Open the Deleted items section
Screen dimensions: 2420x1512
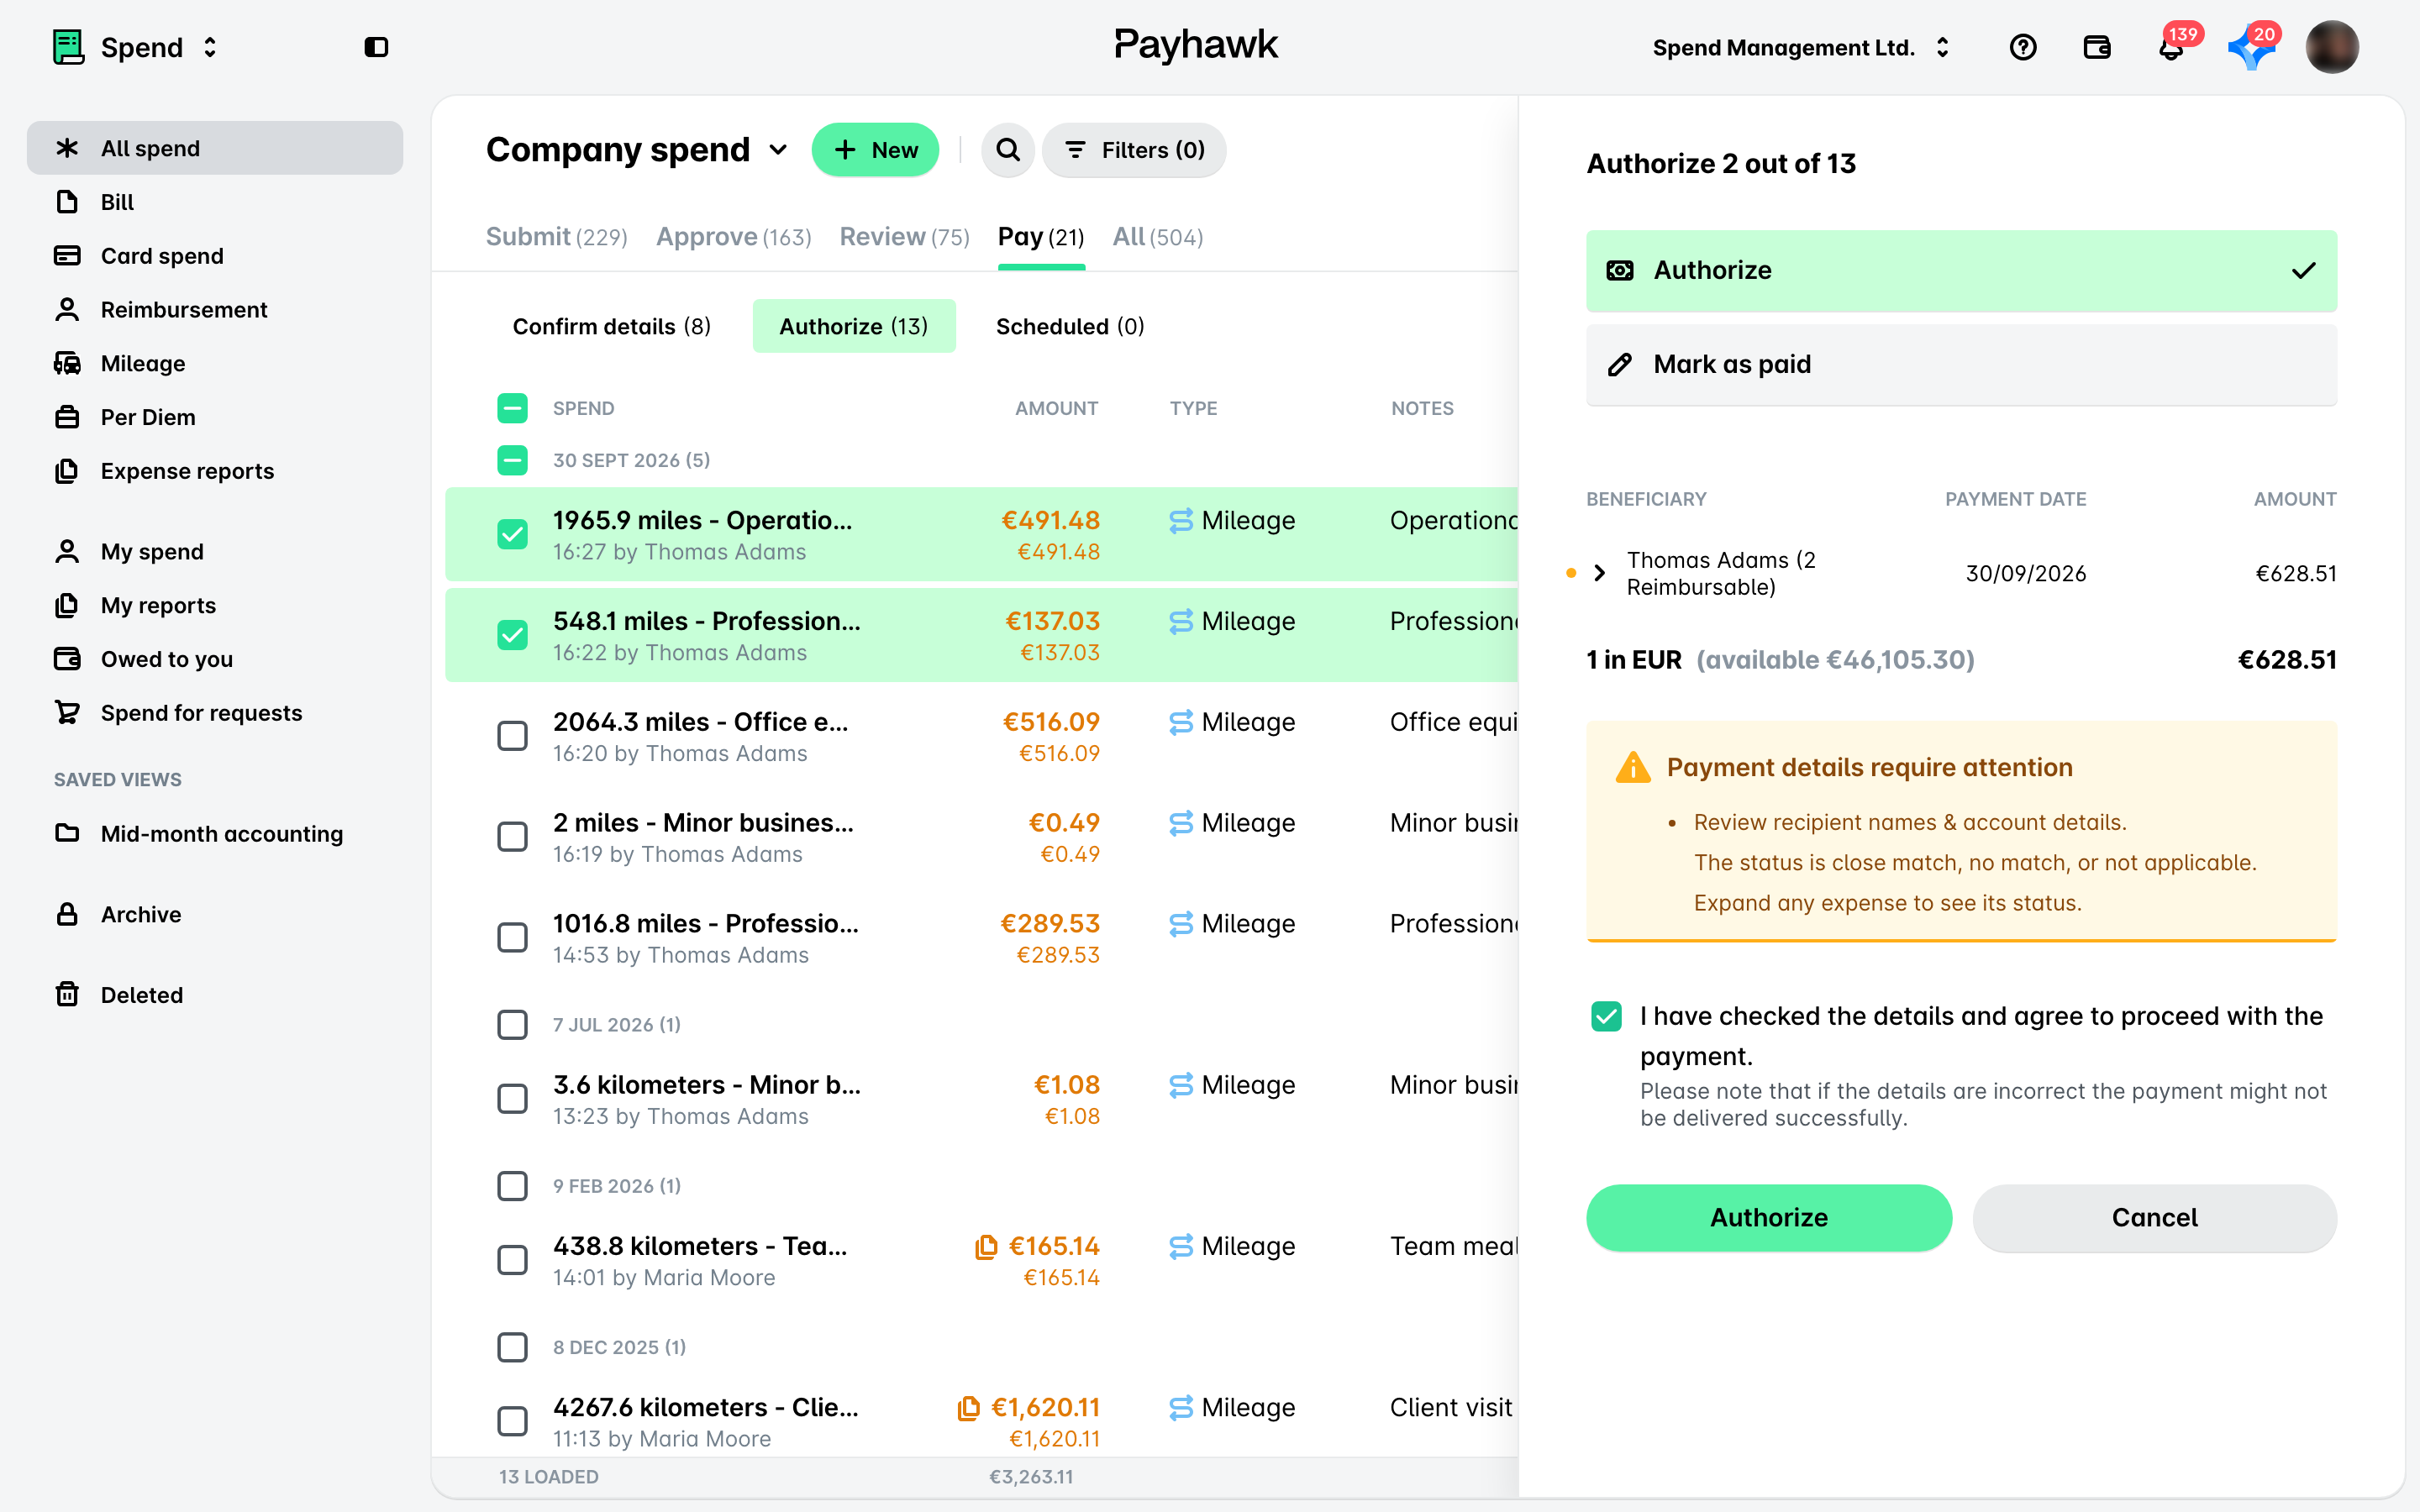215,995
